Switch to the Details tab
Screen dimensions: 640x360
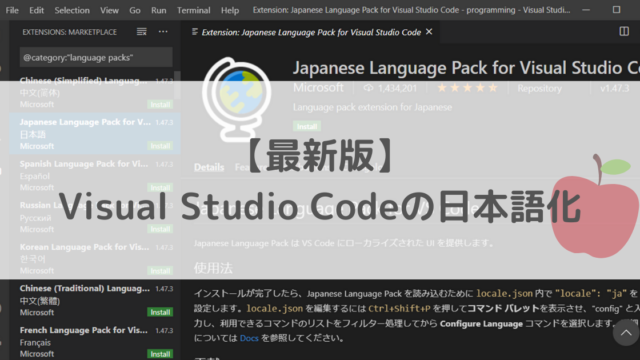tap(209, 167)
